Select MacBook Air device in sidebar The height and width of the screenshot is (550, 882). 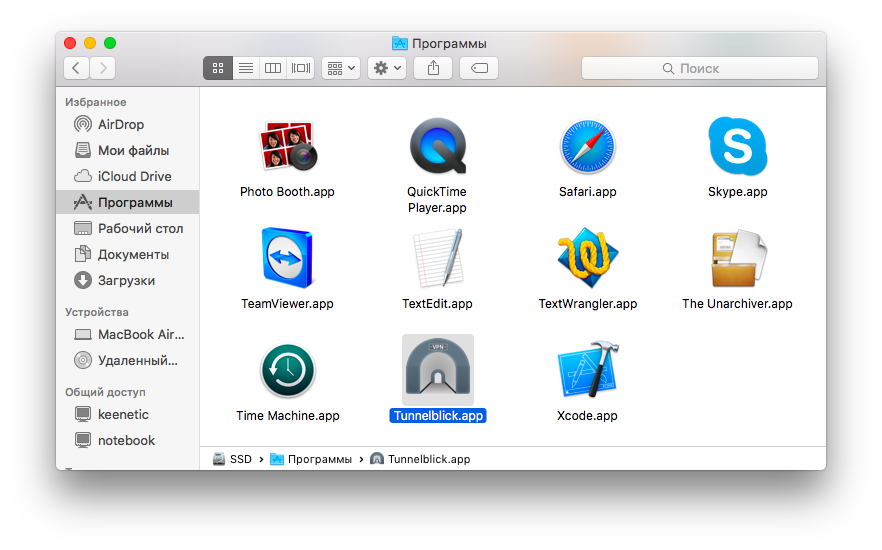tap(128, 335)
